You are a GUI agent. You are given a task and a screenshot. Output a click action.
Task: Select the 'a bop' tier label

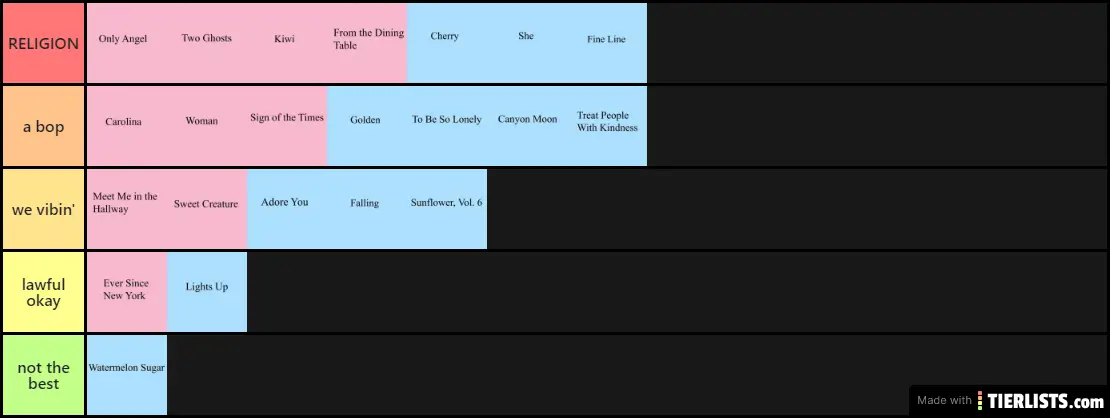click(x=43, y=126)
